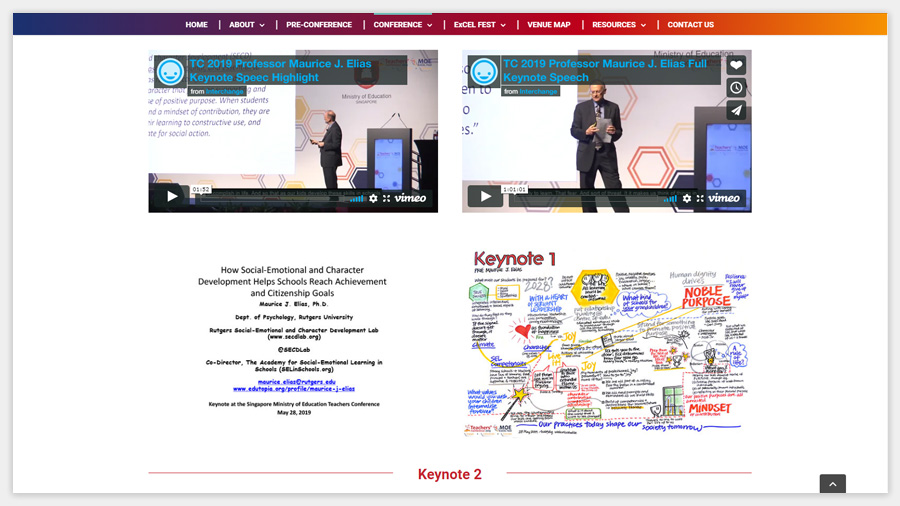Expand the CONFERENCE menu
Image resolution: width=900 pixels, height=506 pixels.
click(403, 25)
